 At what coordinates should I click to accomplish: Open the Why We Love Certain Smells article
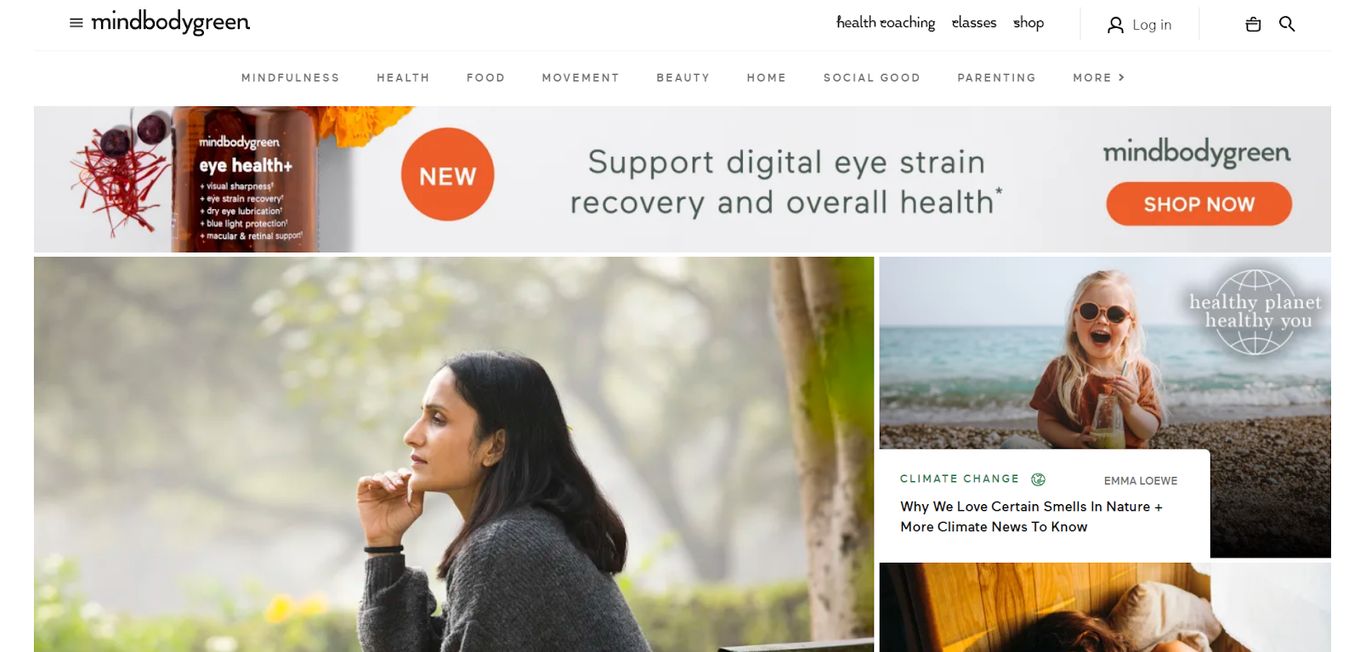pyautogui.click(x=1031, y=517)
